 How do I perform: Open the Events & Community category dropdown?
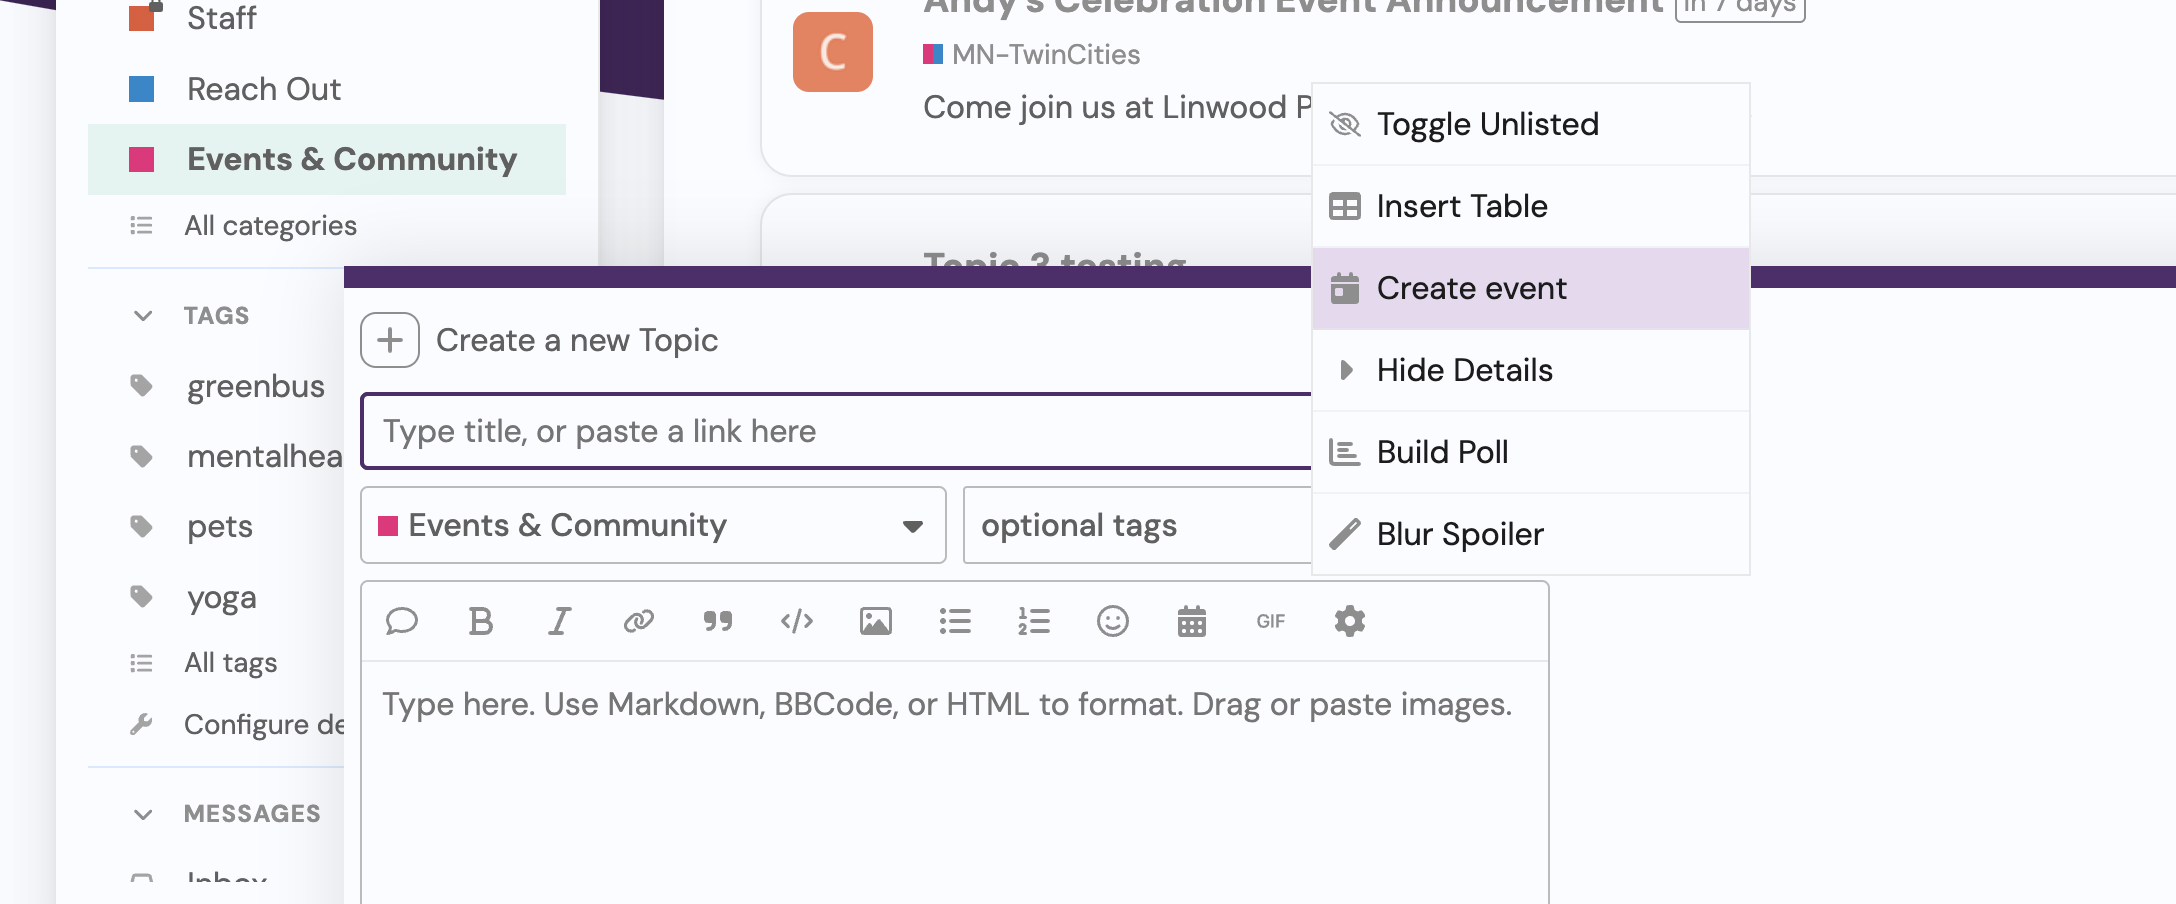(652, 525)
